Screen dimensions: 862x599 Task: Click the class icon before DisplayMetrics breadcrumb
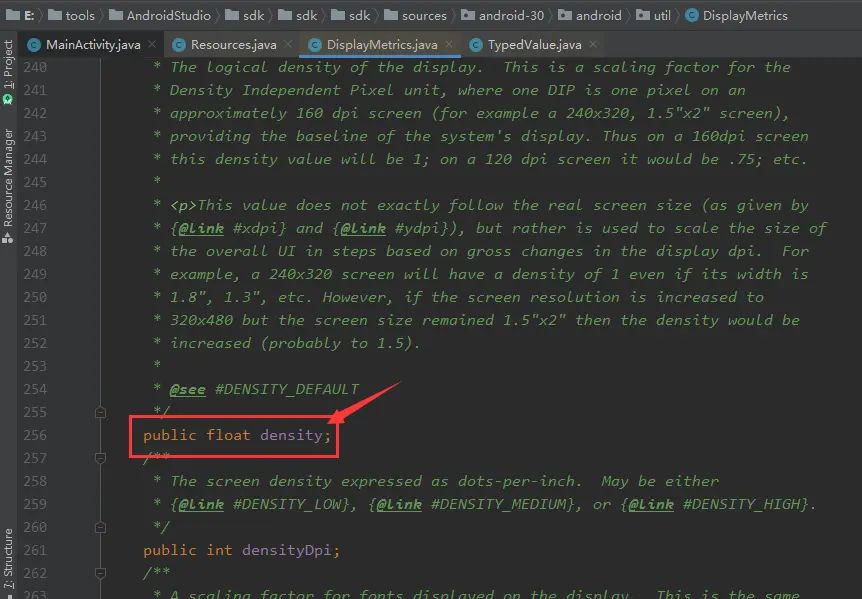coord(692,15)
